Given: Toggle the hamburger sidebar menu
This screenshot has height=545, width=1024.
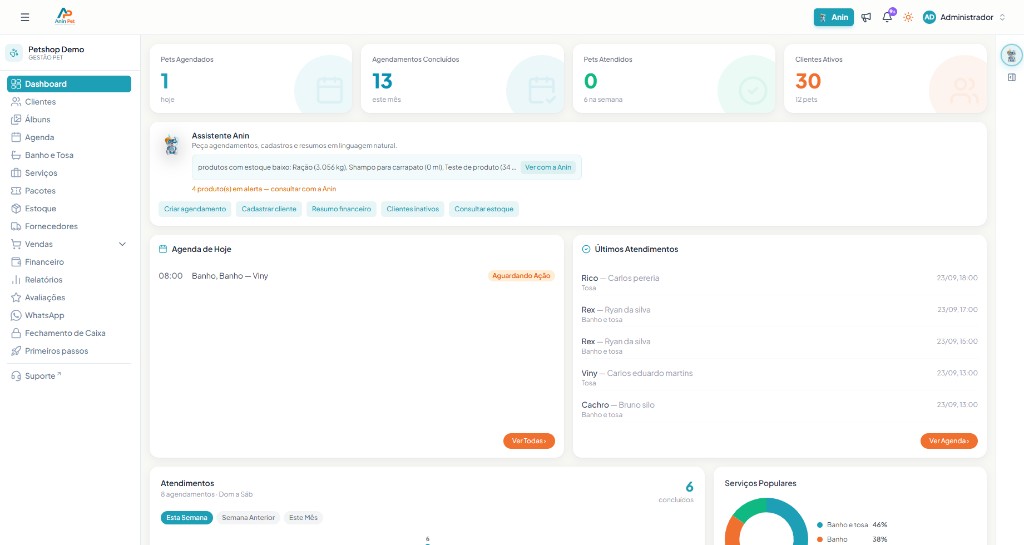Looking at the screenshot, I should point(25,17).
